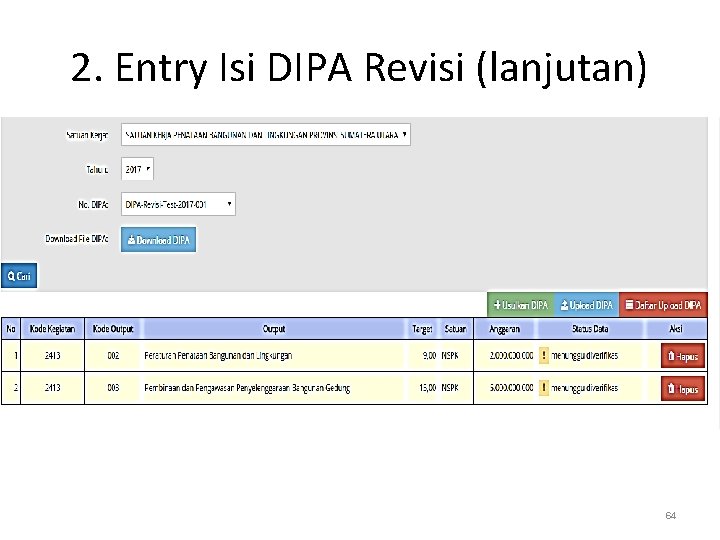Click the Download File DIPA label
The width and height of the screenshot is (720, 540).
77,239
